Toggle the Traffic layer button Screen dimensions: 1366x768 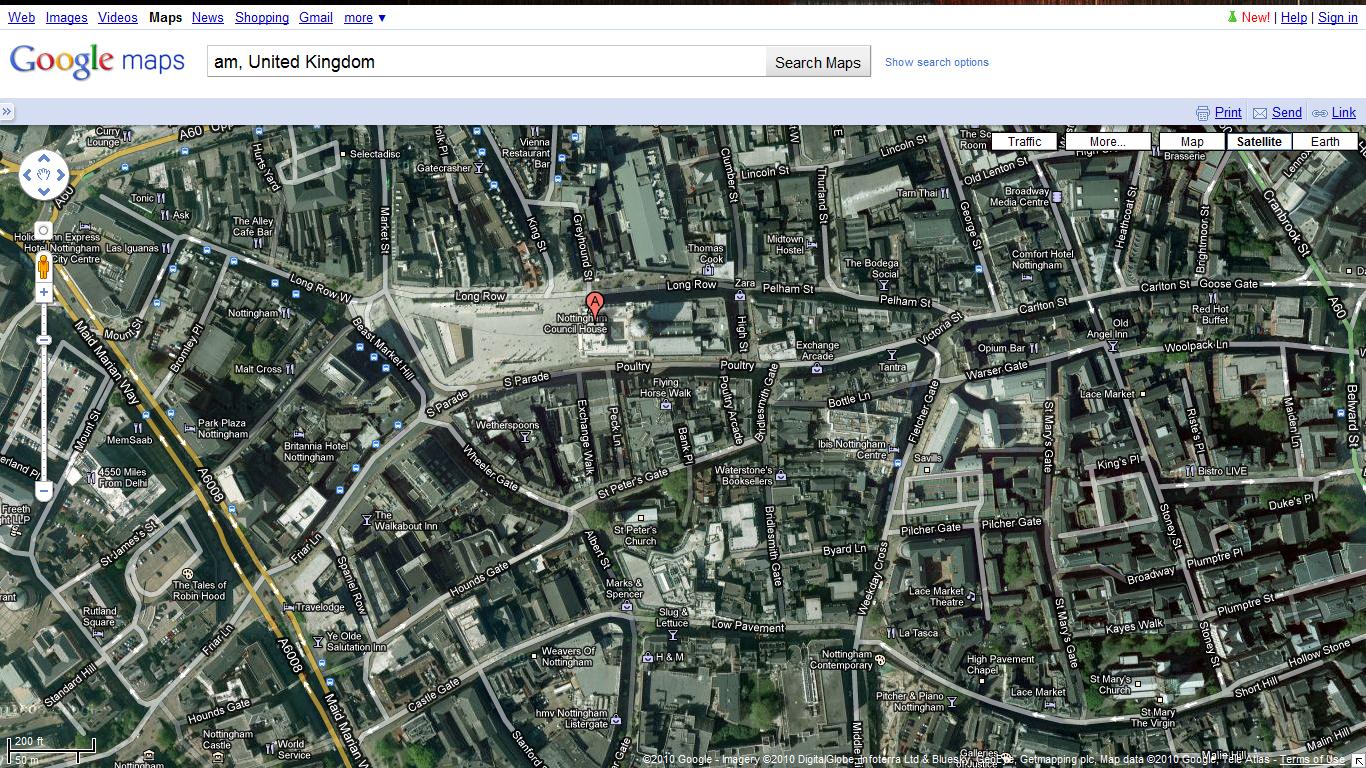tap(1024, 142)
